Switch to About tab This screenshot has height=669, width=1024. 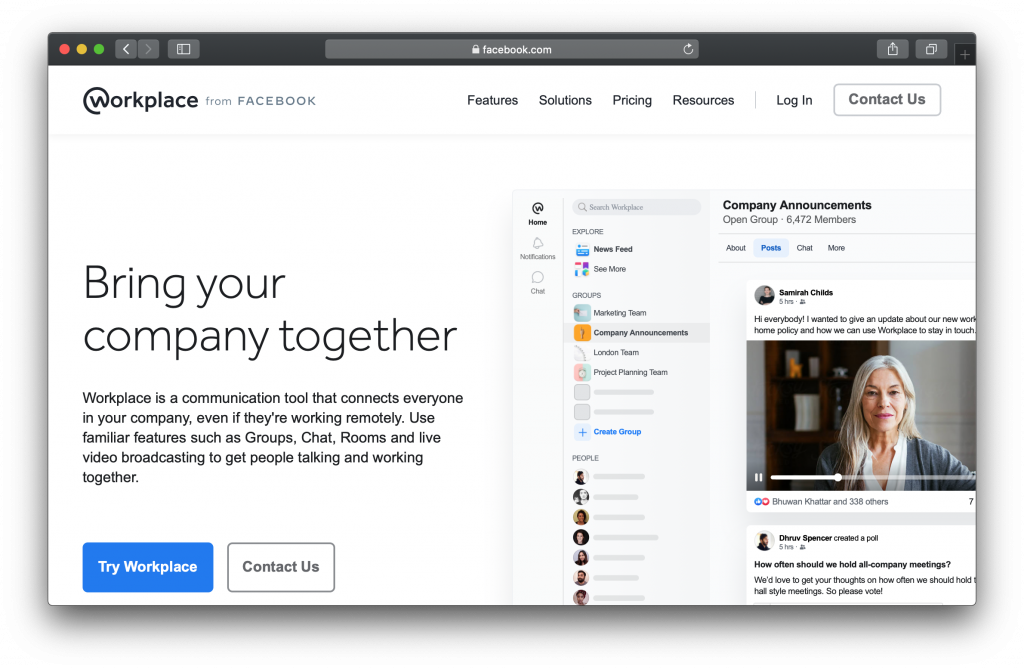pyautogui.click(x=735, y=248)
